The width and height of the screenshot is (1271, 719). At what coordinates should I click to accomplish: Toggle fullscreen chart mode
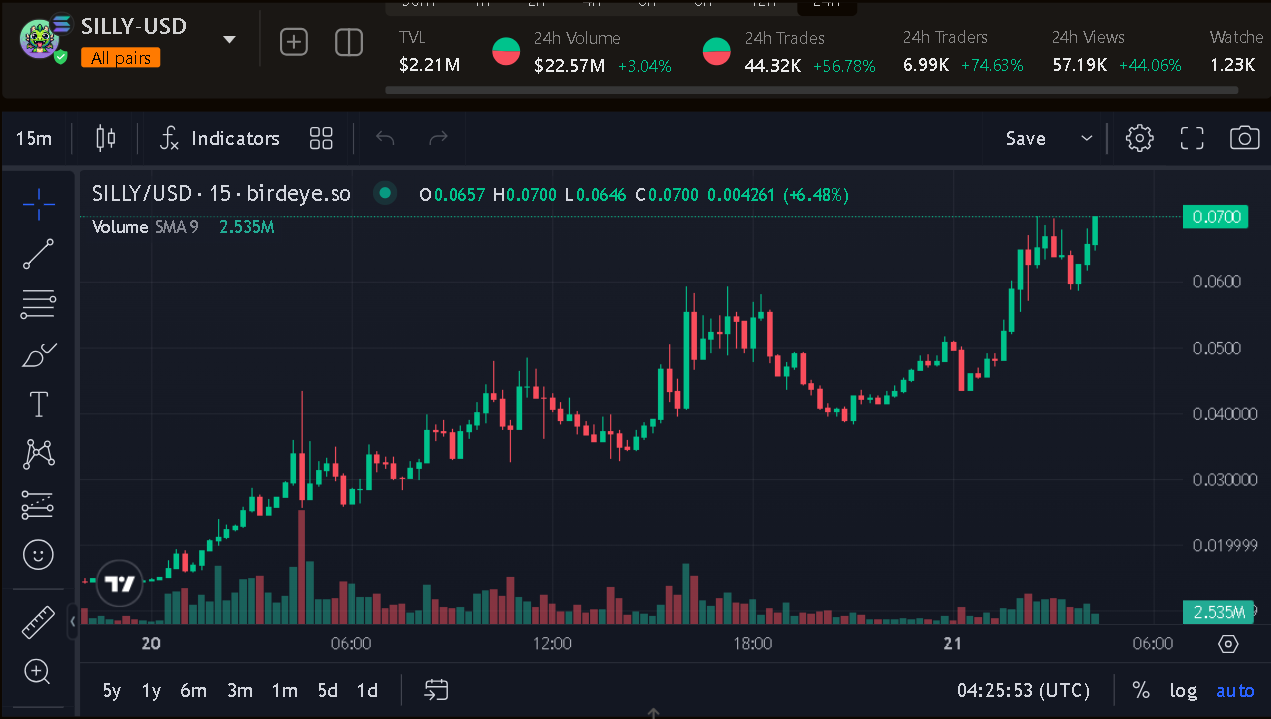[x=1192, y=138]
